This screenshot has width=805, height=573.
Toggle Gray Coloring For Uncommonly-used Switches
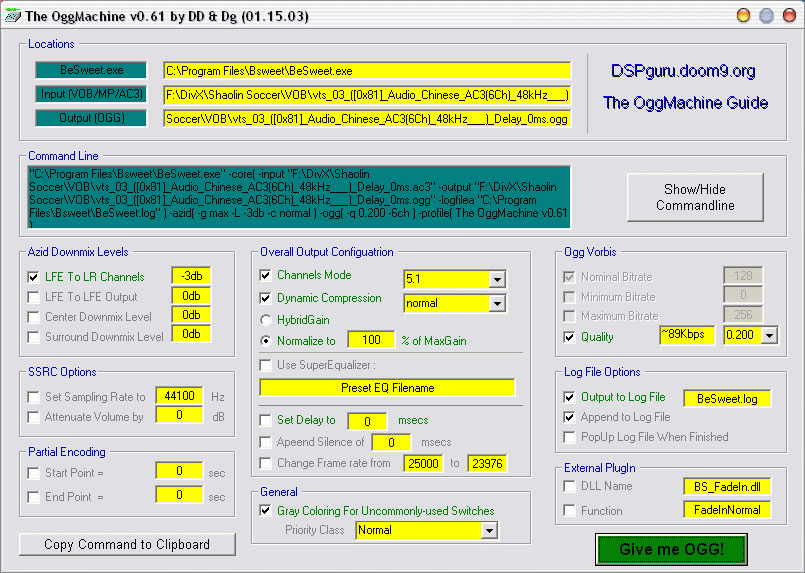(x=265, y=510)
